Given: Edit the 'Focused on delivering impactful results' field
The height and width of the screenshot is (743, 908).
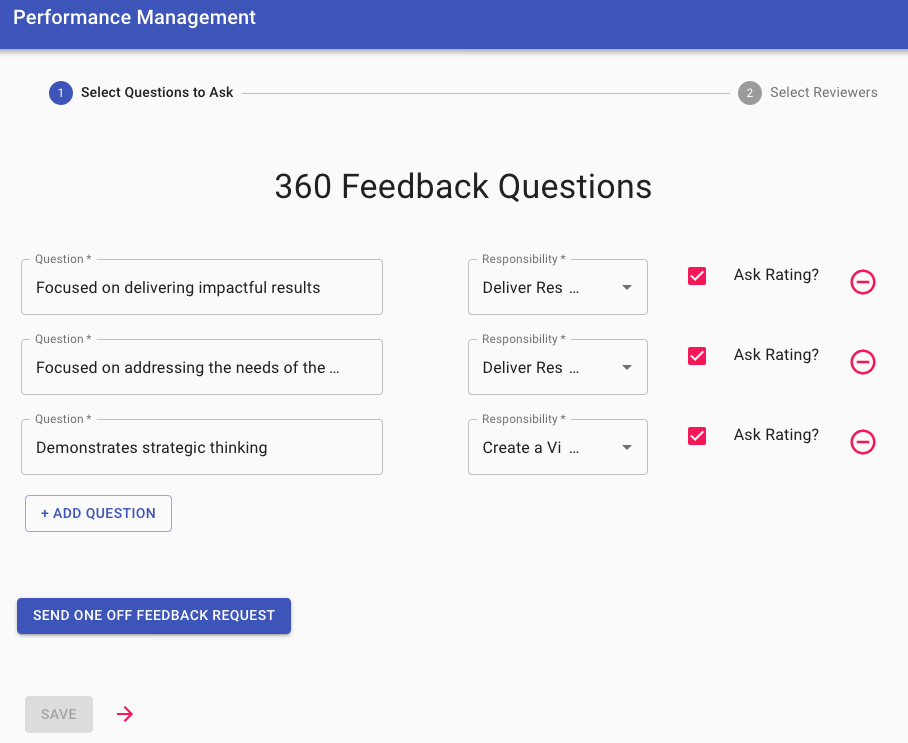Looking at the screenshot, I should point(202,287).
